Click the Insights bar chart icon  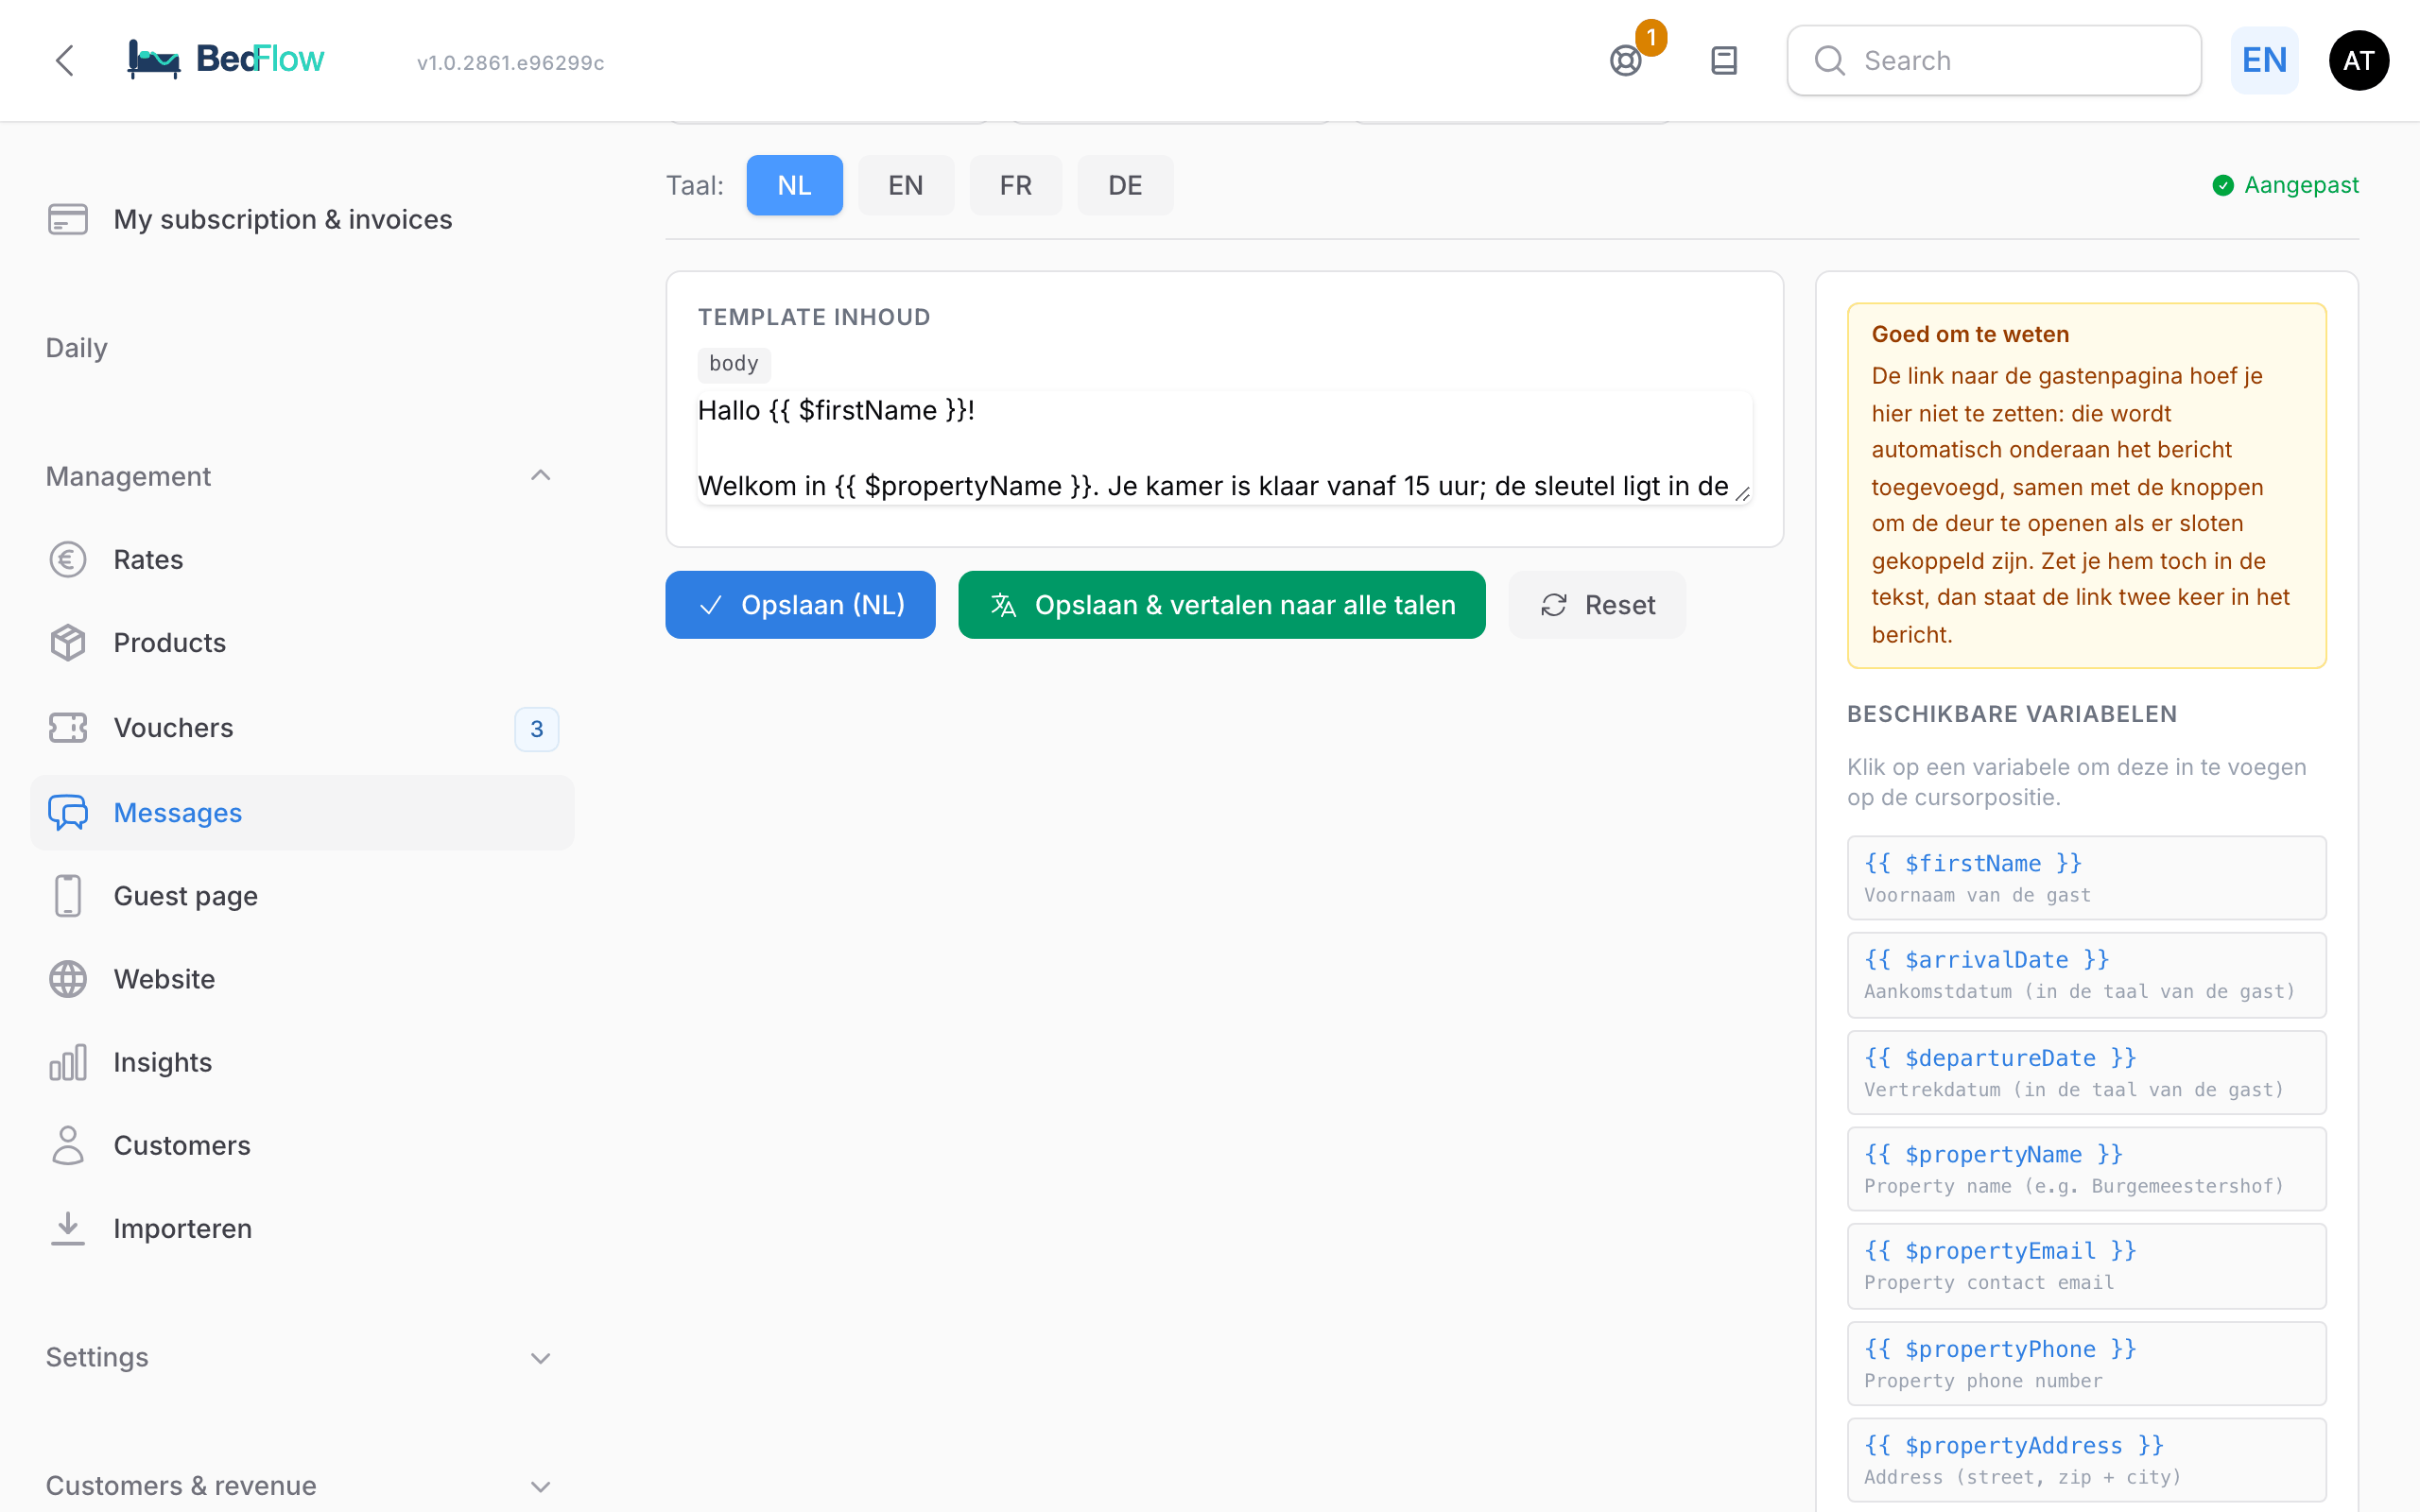pyautogui.click(x=68, y=1062)
